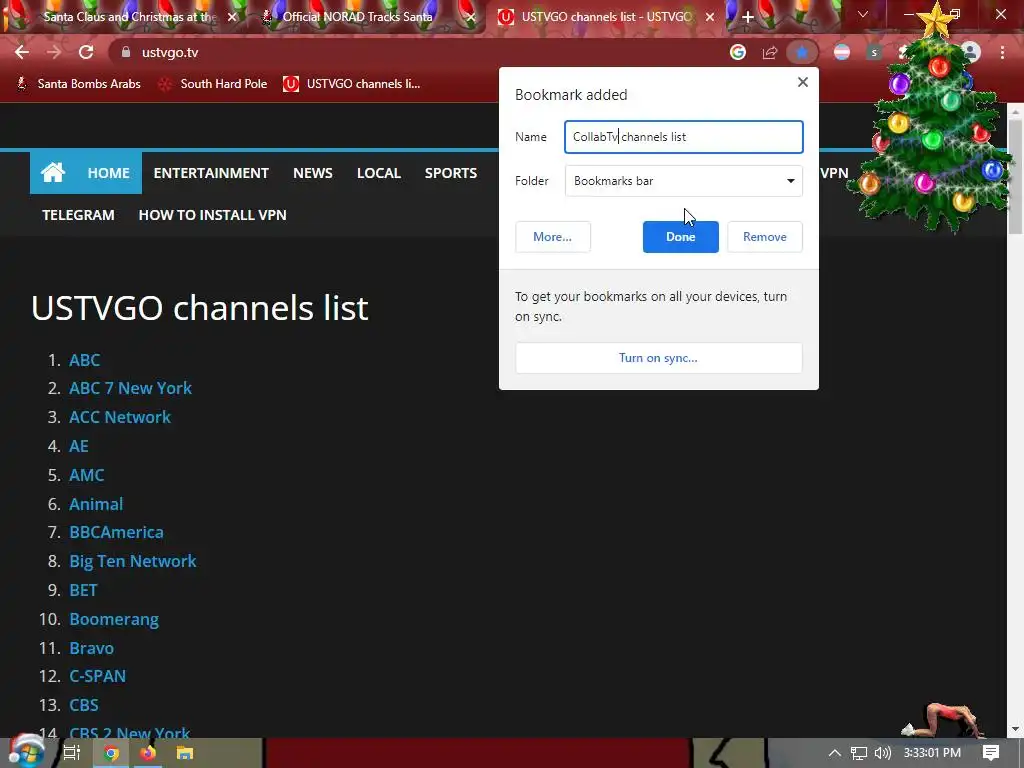This screenshot has width=1024, height=768.
Task: Click the page vertical scrollbar thumb
Action: pyautogui.click(x=1016, y=176)
